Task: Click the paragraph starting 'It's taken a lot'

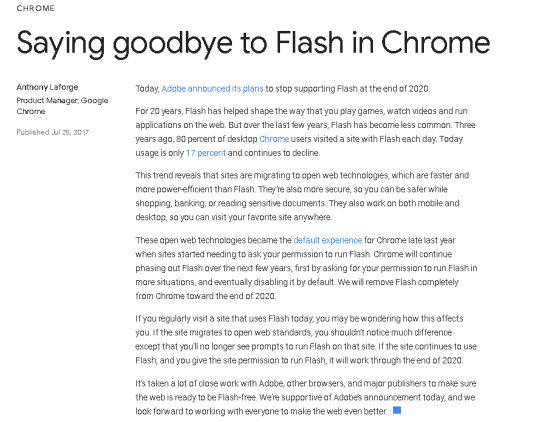Action: 306,397
